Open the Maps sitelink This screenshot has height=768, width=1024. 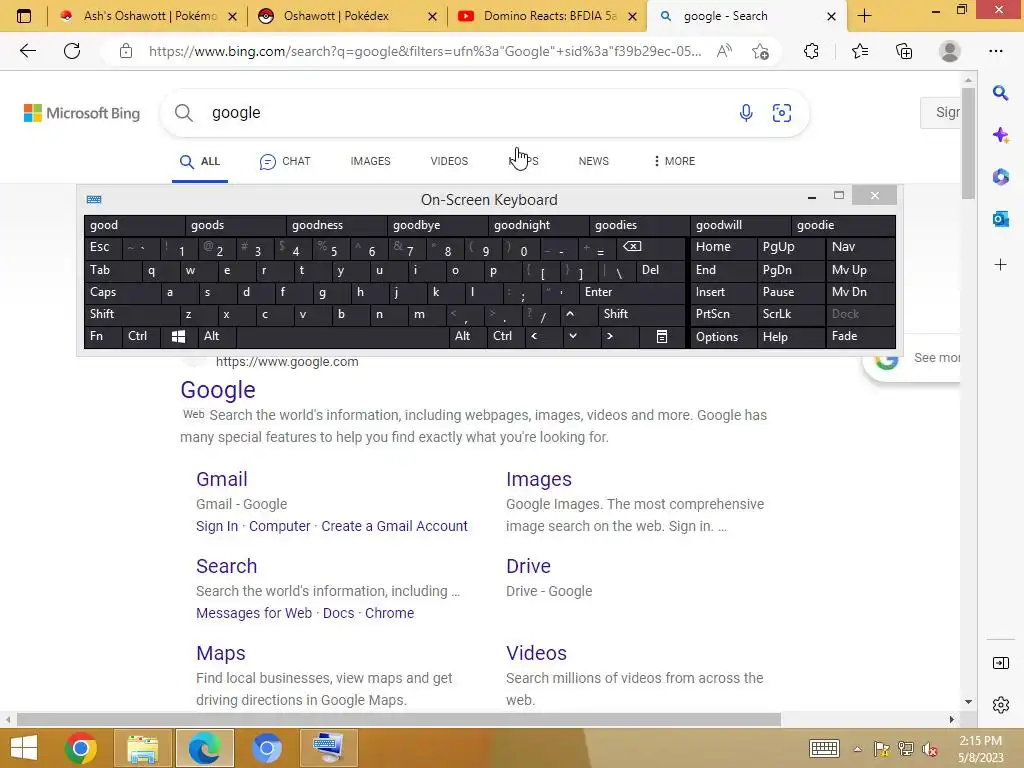coord(221,653)
